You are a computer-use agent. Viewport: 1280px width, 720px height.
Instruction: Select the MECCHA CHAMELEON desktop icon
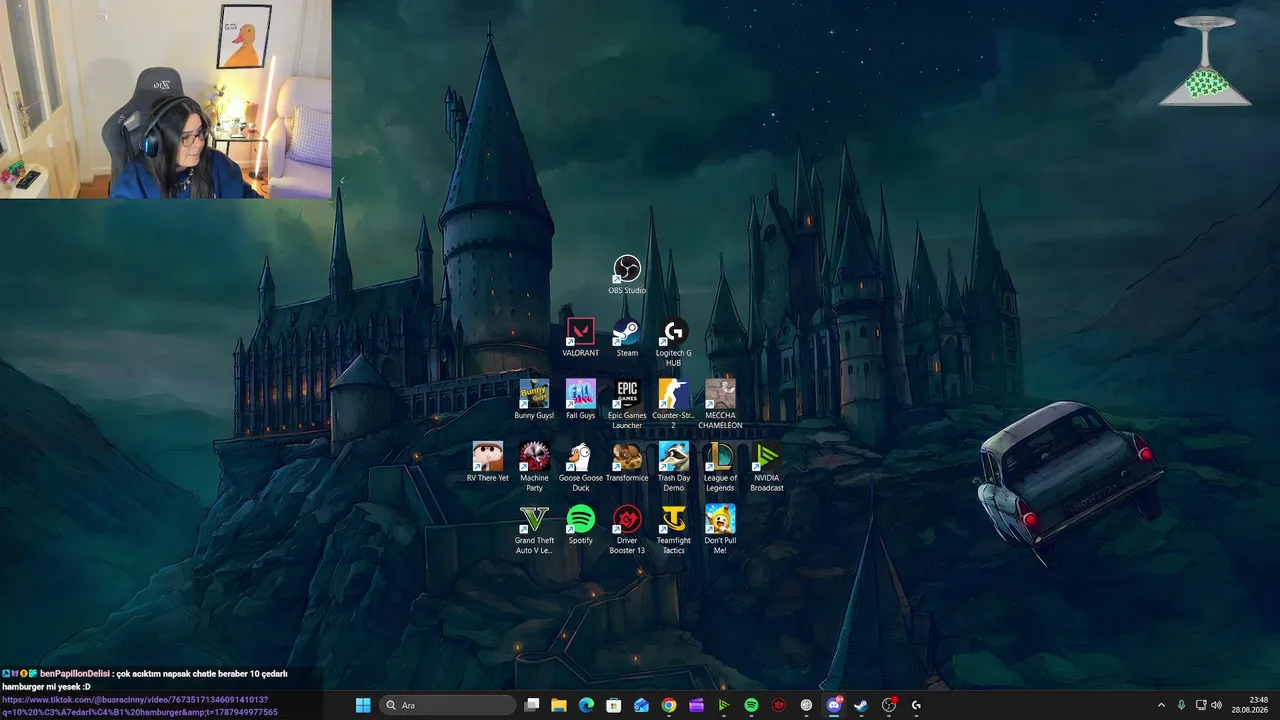(x=720, y=405)
